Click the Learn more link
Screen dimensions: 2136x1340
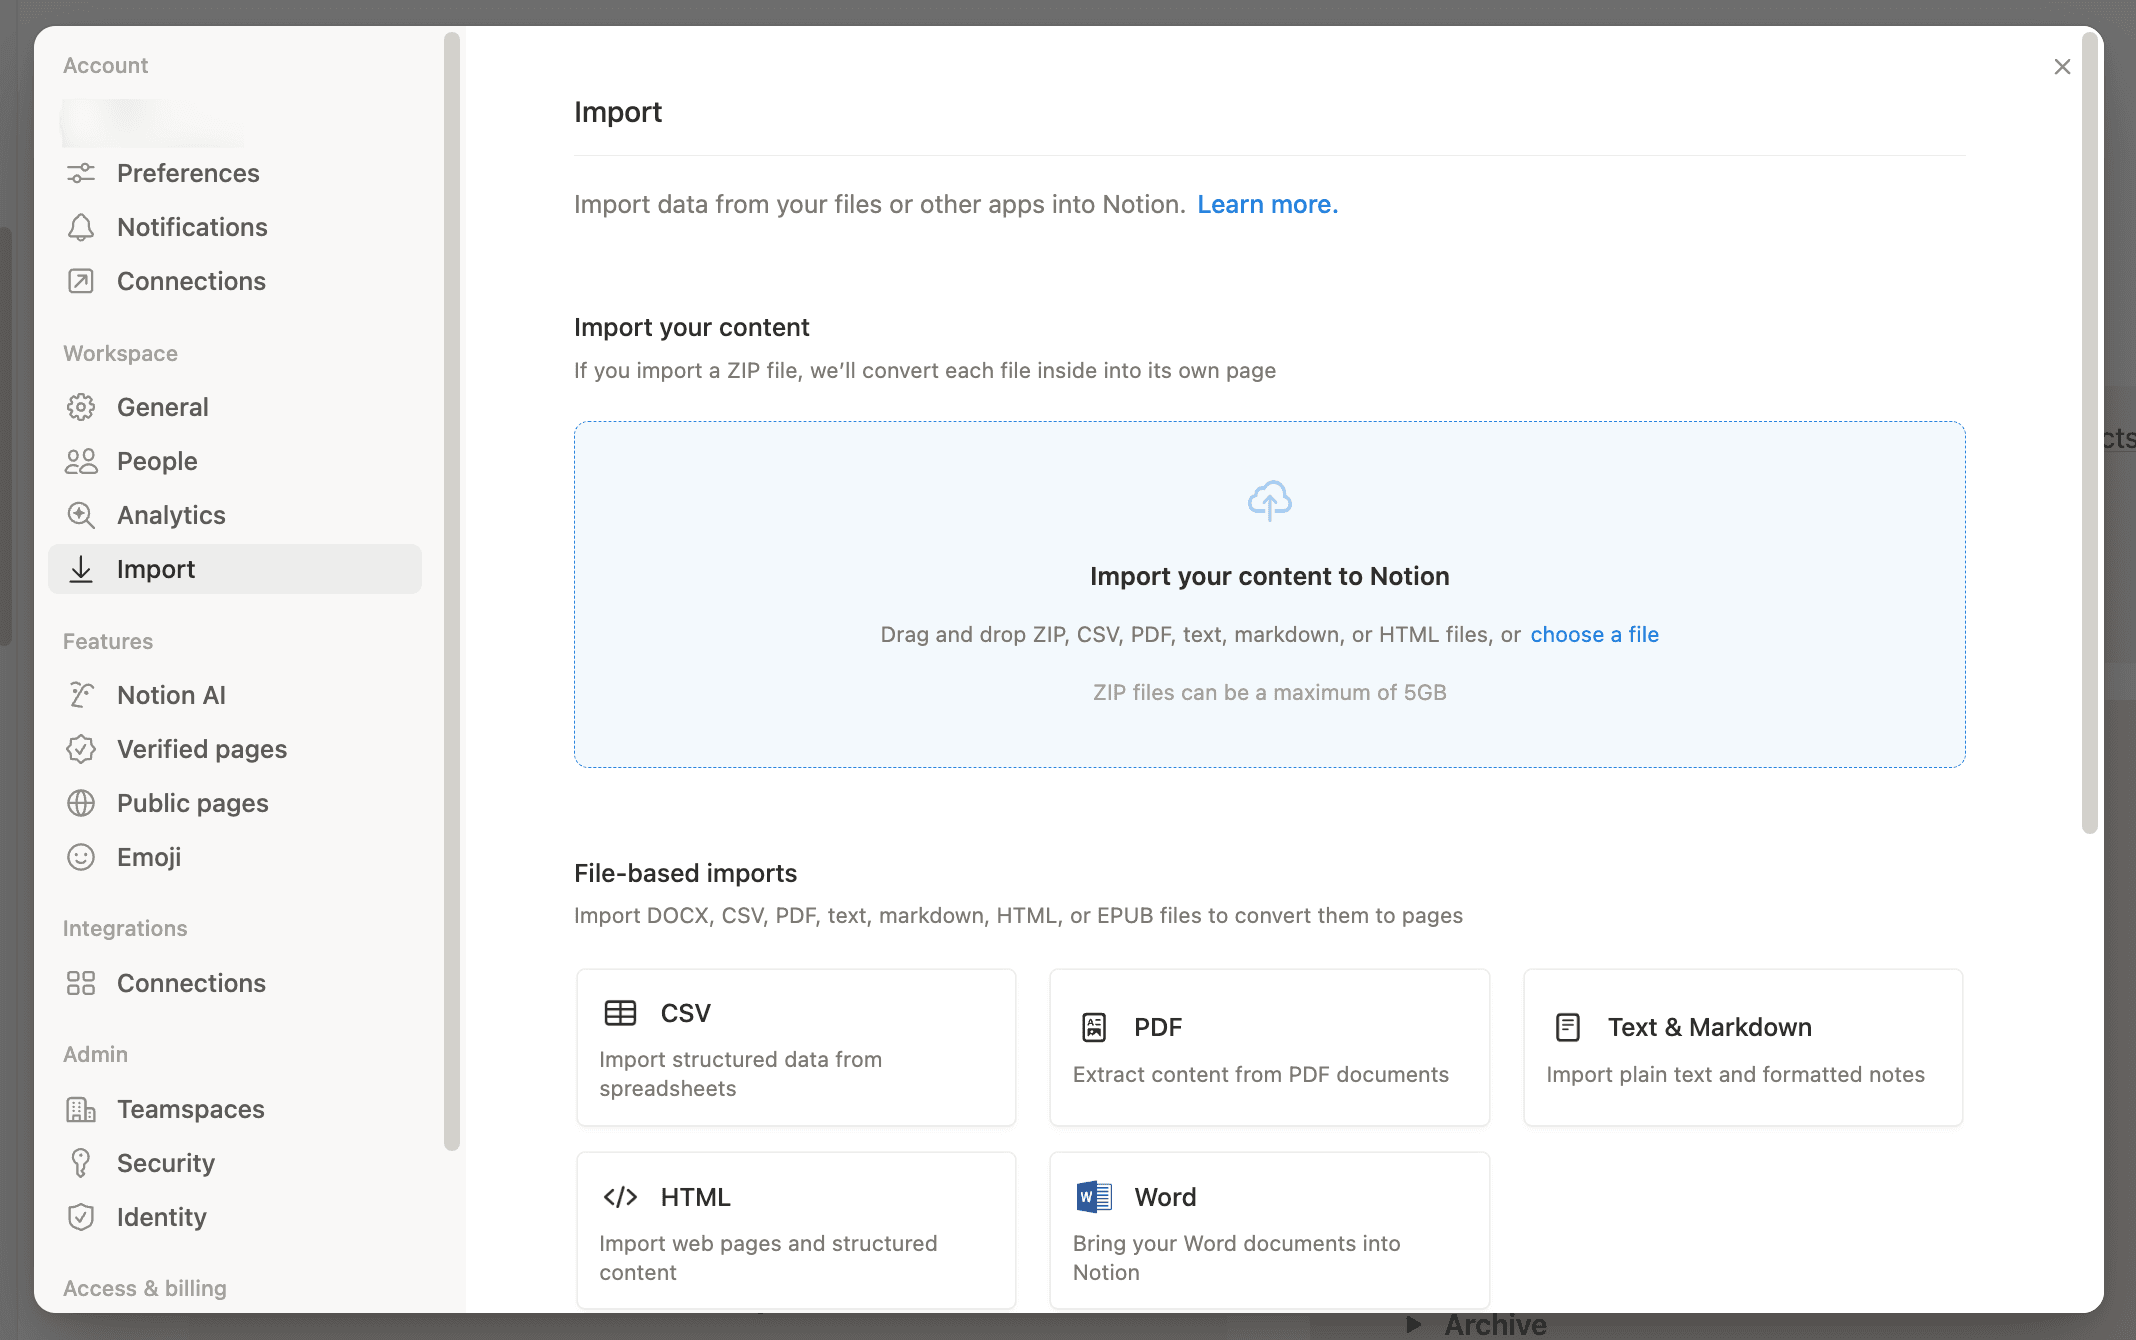pyautogui.click(x=1267, y=204)
